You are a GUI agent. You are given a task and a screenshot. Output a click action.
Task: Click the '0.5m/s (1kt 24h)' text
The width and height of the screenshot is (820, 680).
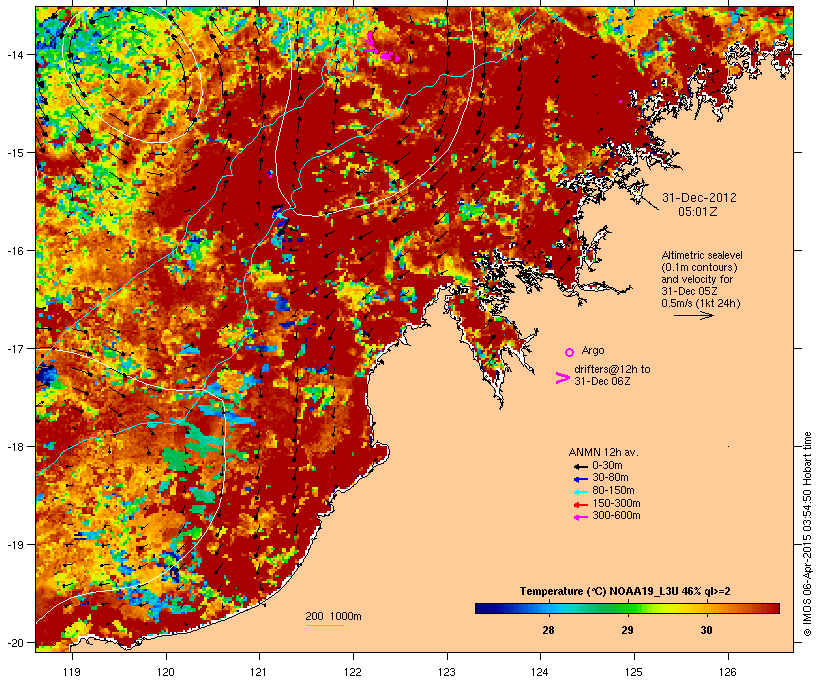[x=701, y=303]
